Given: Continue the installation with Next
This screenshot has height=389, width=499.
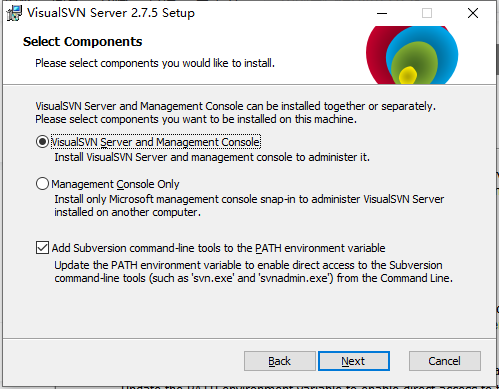Looking at the screenshot, I should pyautogui.click(x=354, y=361).
